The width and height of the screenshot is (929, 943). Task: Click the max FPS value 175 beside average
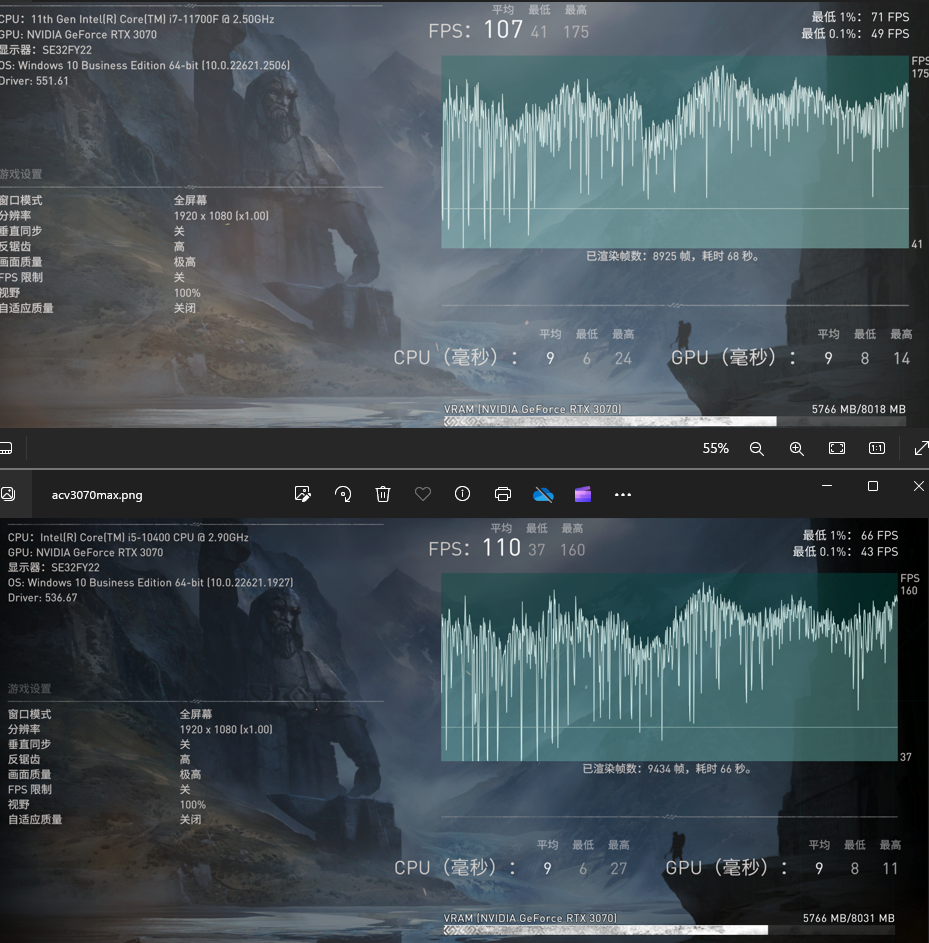click(x=575, y=32)
